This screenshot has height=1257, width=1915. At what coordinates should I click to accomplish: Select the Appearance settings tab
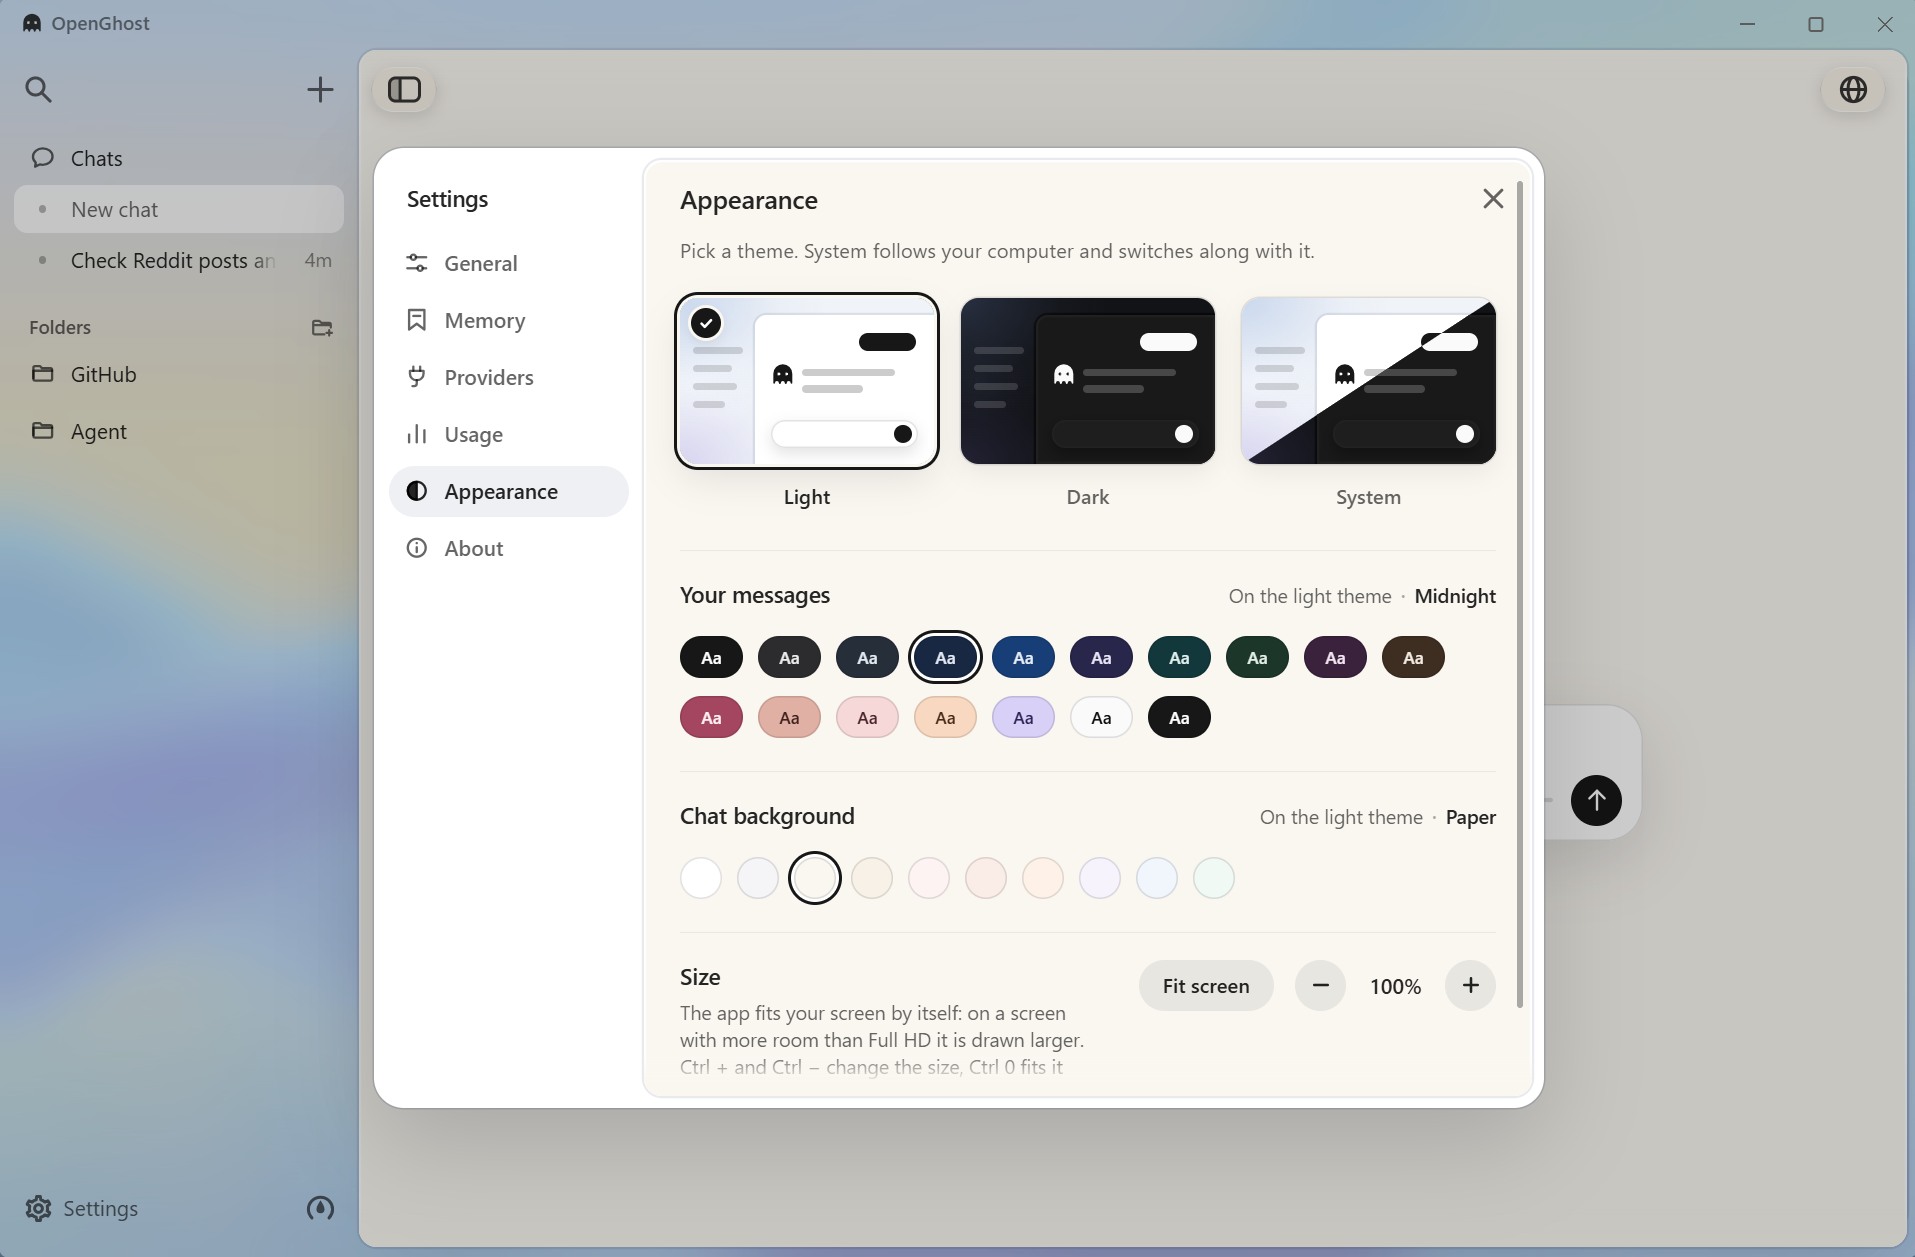509,491
